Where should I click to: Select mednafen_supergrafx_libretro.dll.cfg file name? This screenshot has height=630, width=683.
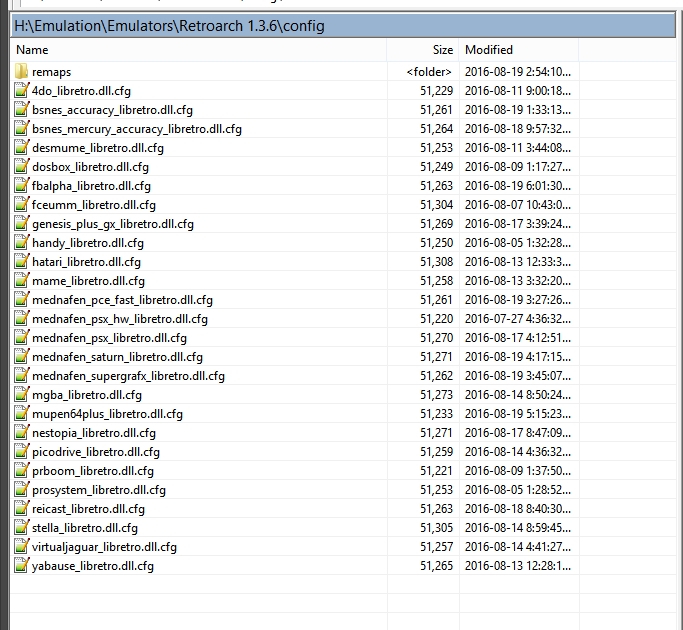[128, 376]
